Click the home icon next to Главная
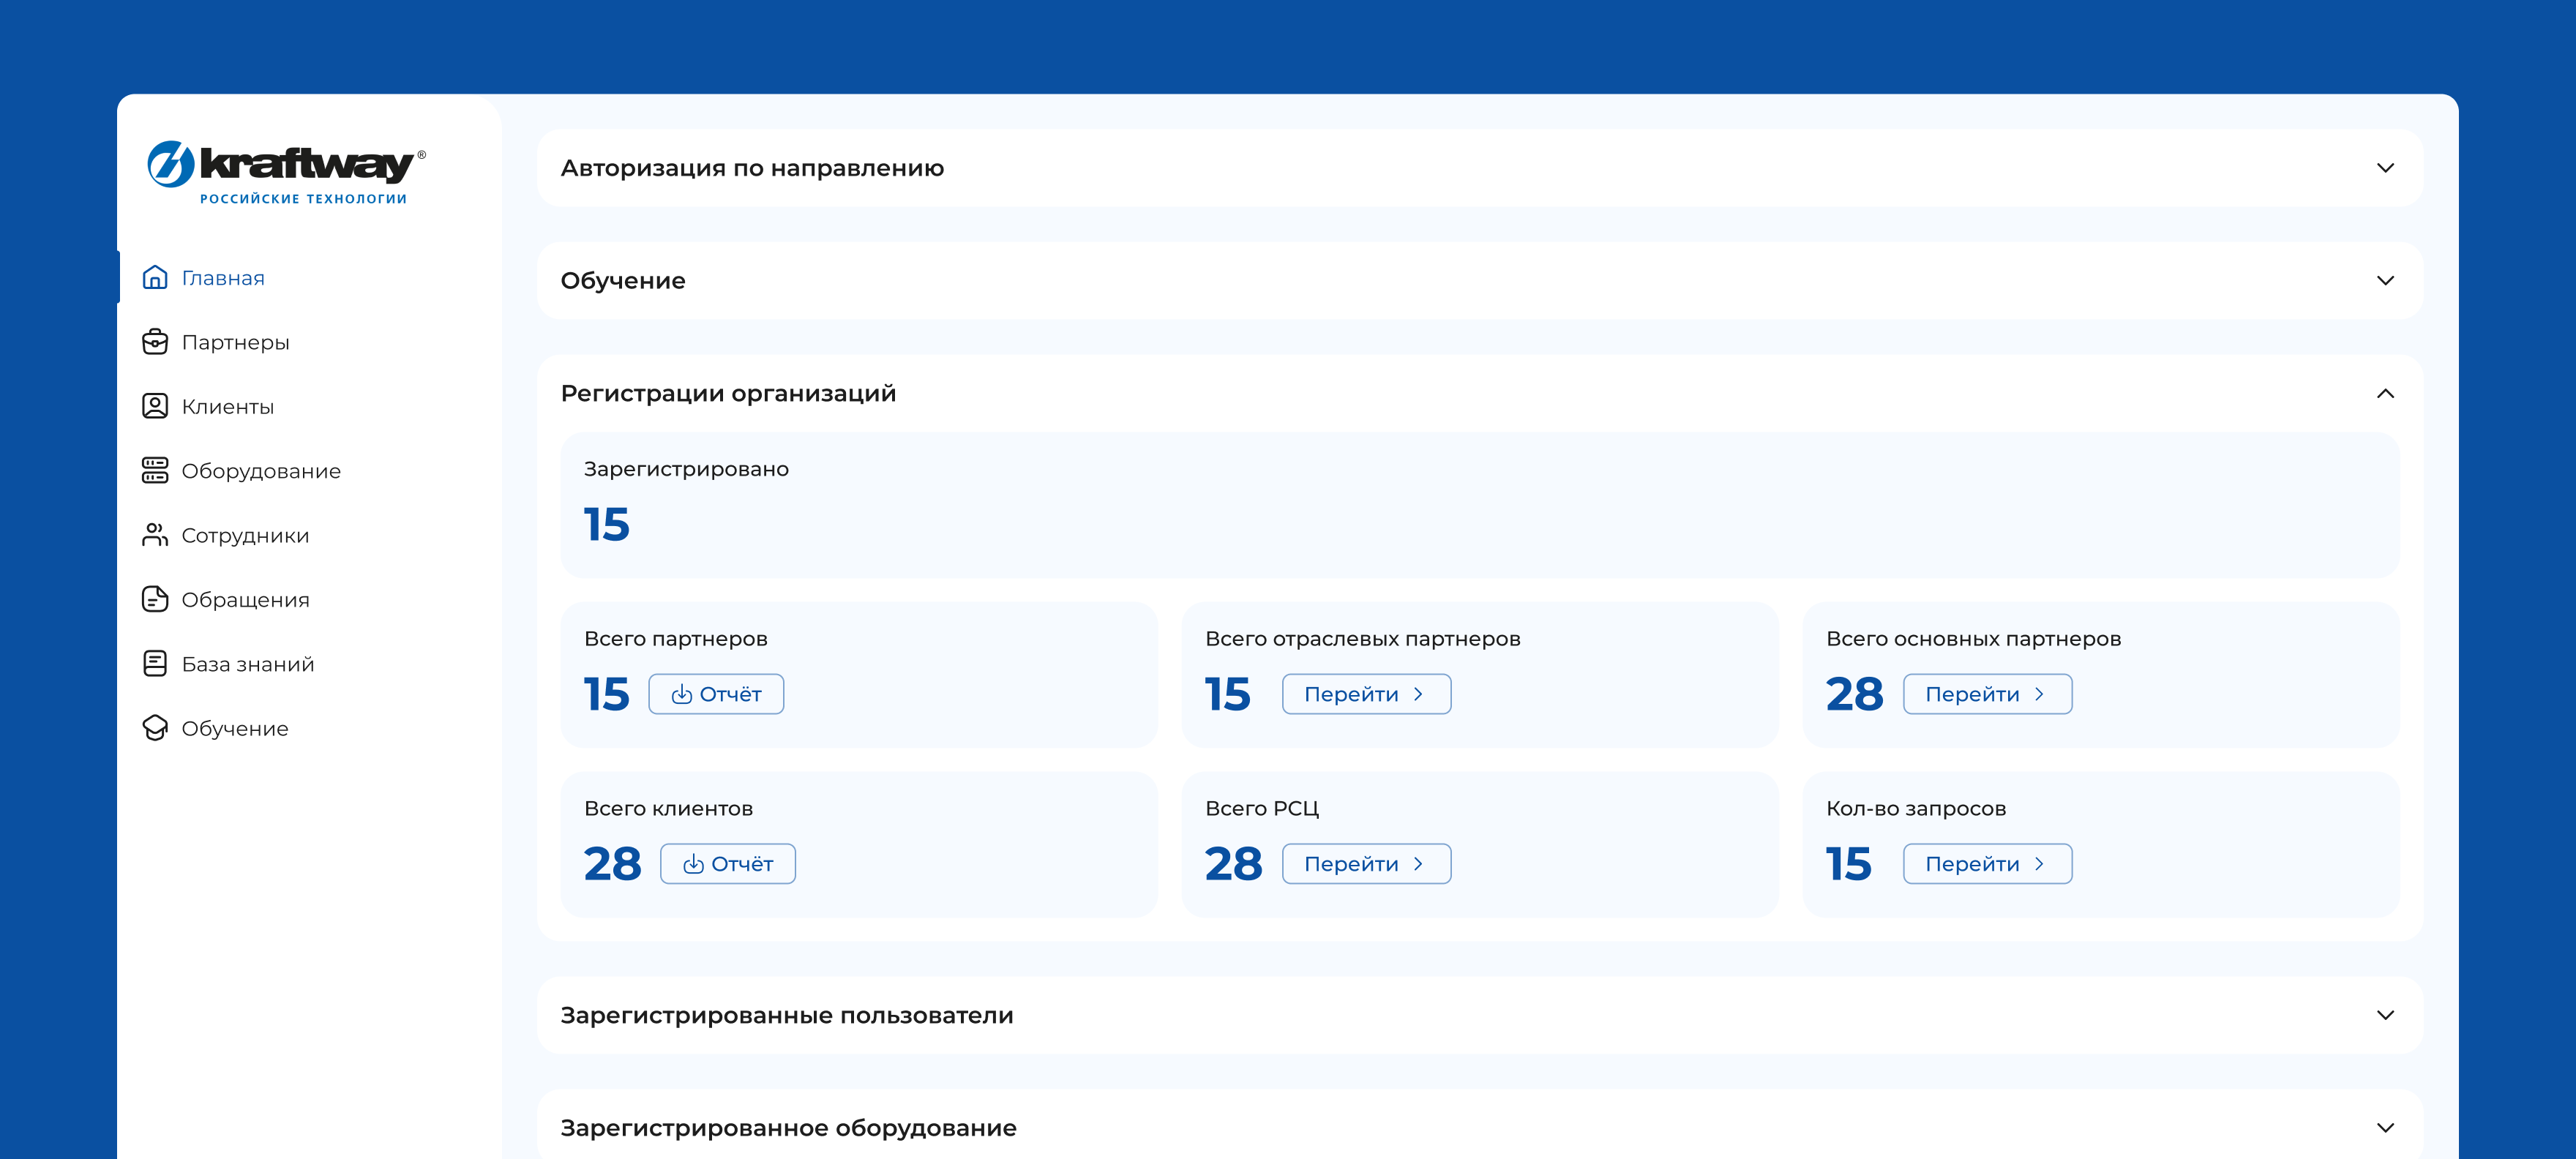The image size is (2576, 1159). 155,277
